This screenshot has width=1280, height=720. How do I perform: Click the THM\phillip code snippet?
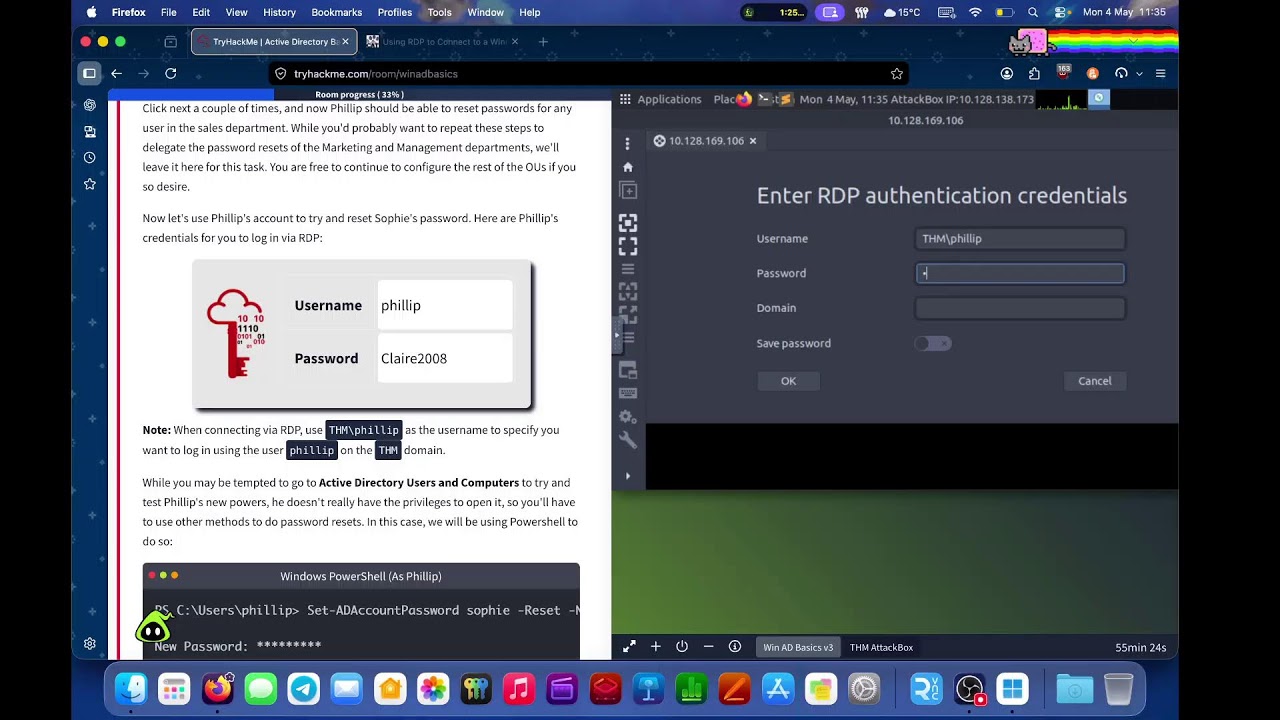pyautogui.click(x=364, y=430)
